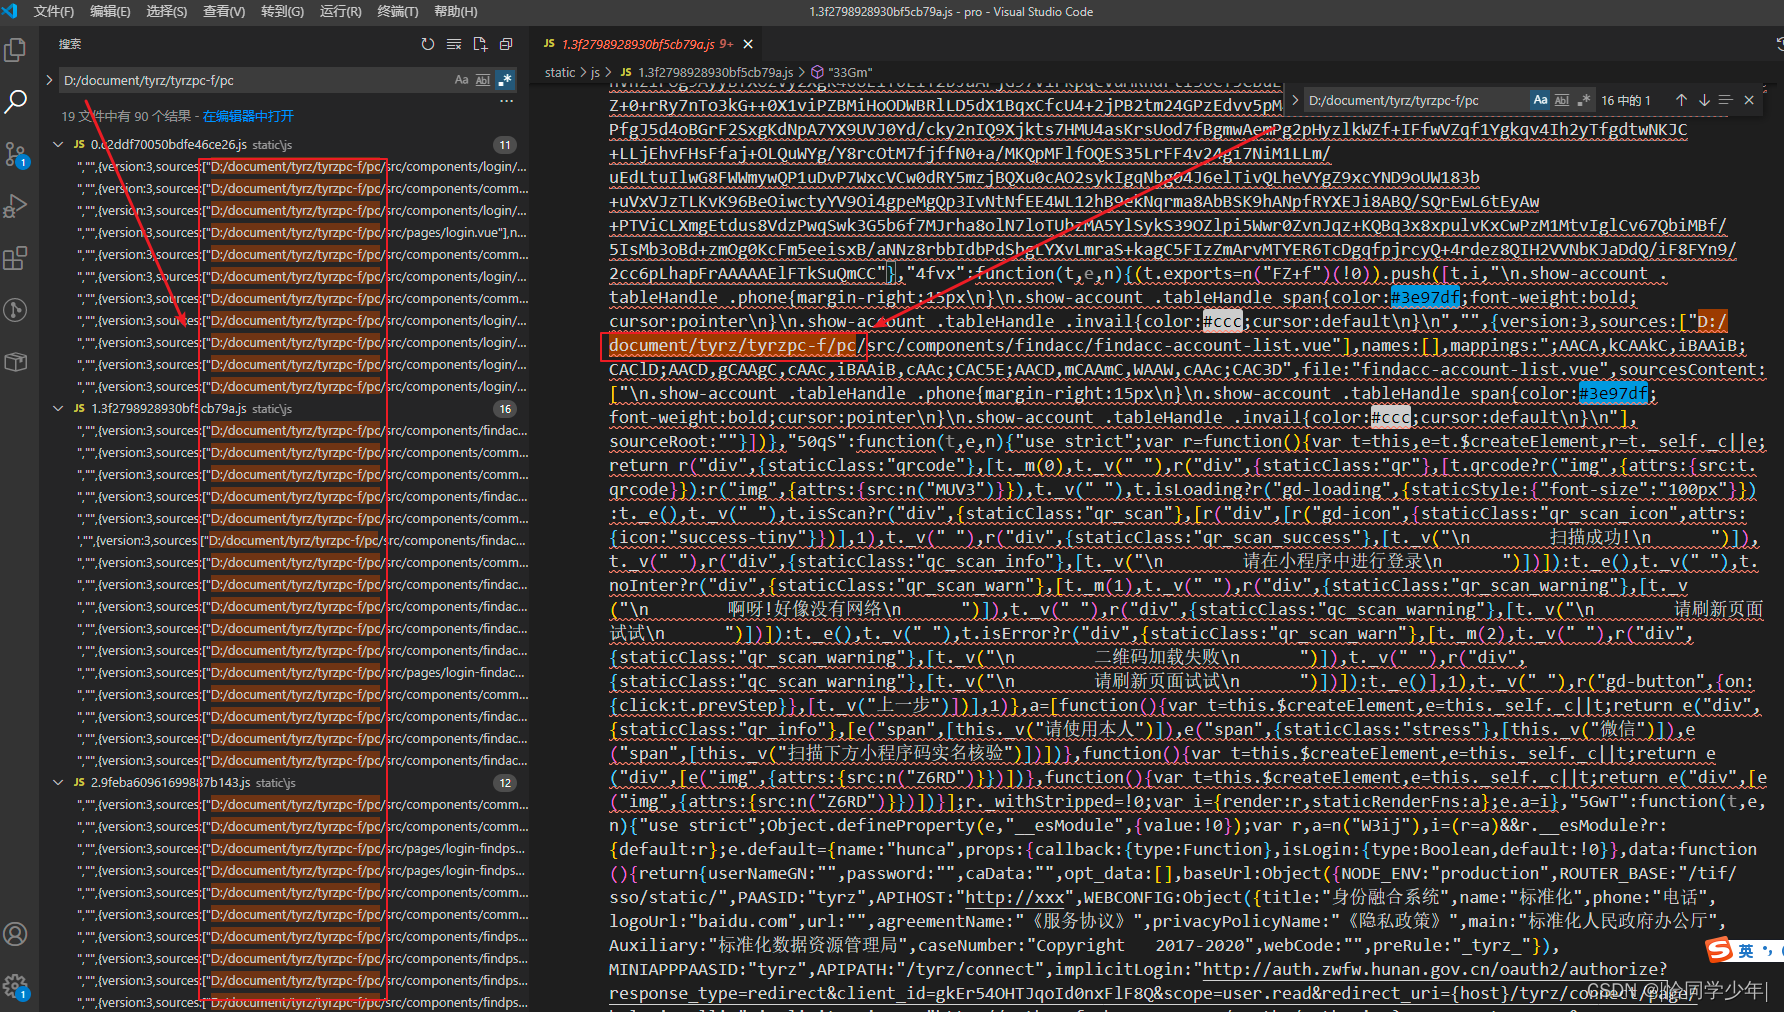
Task: Click the http://xxx link in code
Action: [x=1014, y=897]
